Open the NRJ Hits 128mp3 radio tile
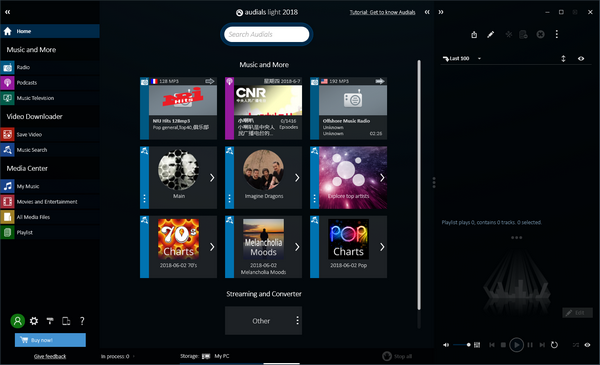Viewport: 600px width, 365px height. (x=178, y=108)
